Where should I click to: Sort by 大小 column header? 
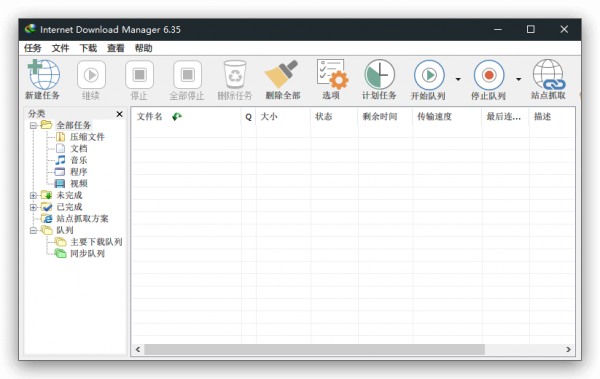tap(284, 116)
